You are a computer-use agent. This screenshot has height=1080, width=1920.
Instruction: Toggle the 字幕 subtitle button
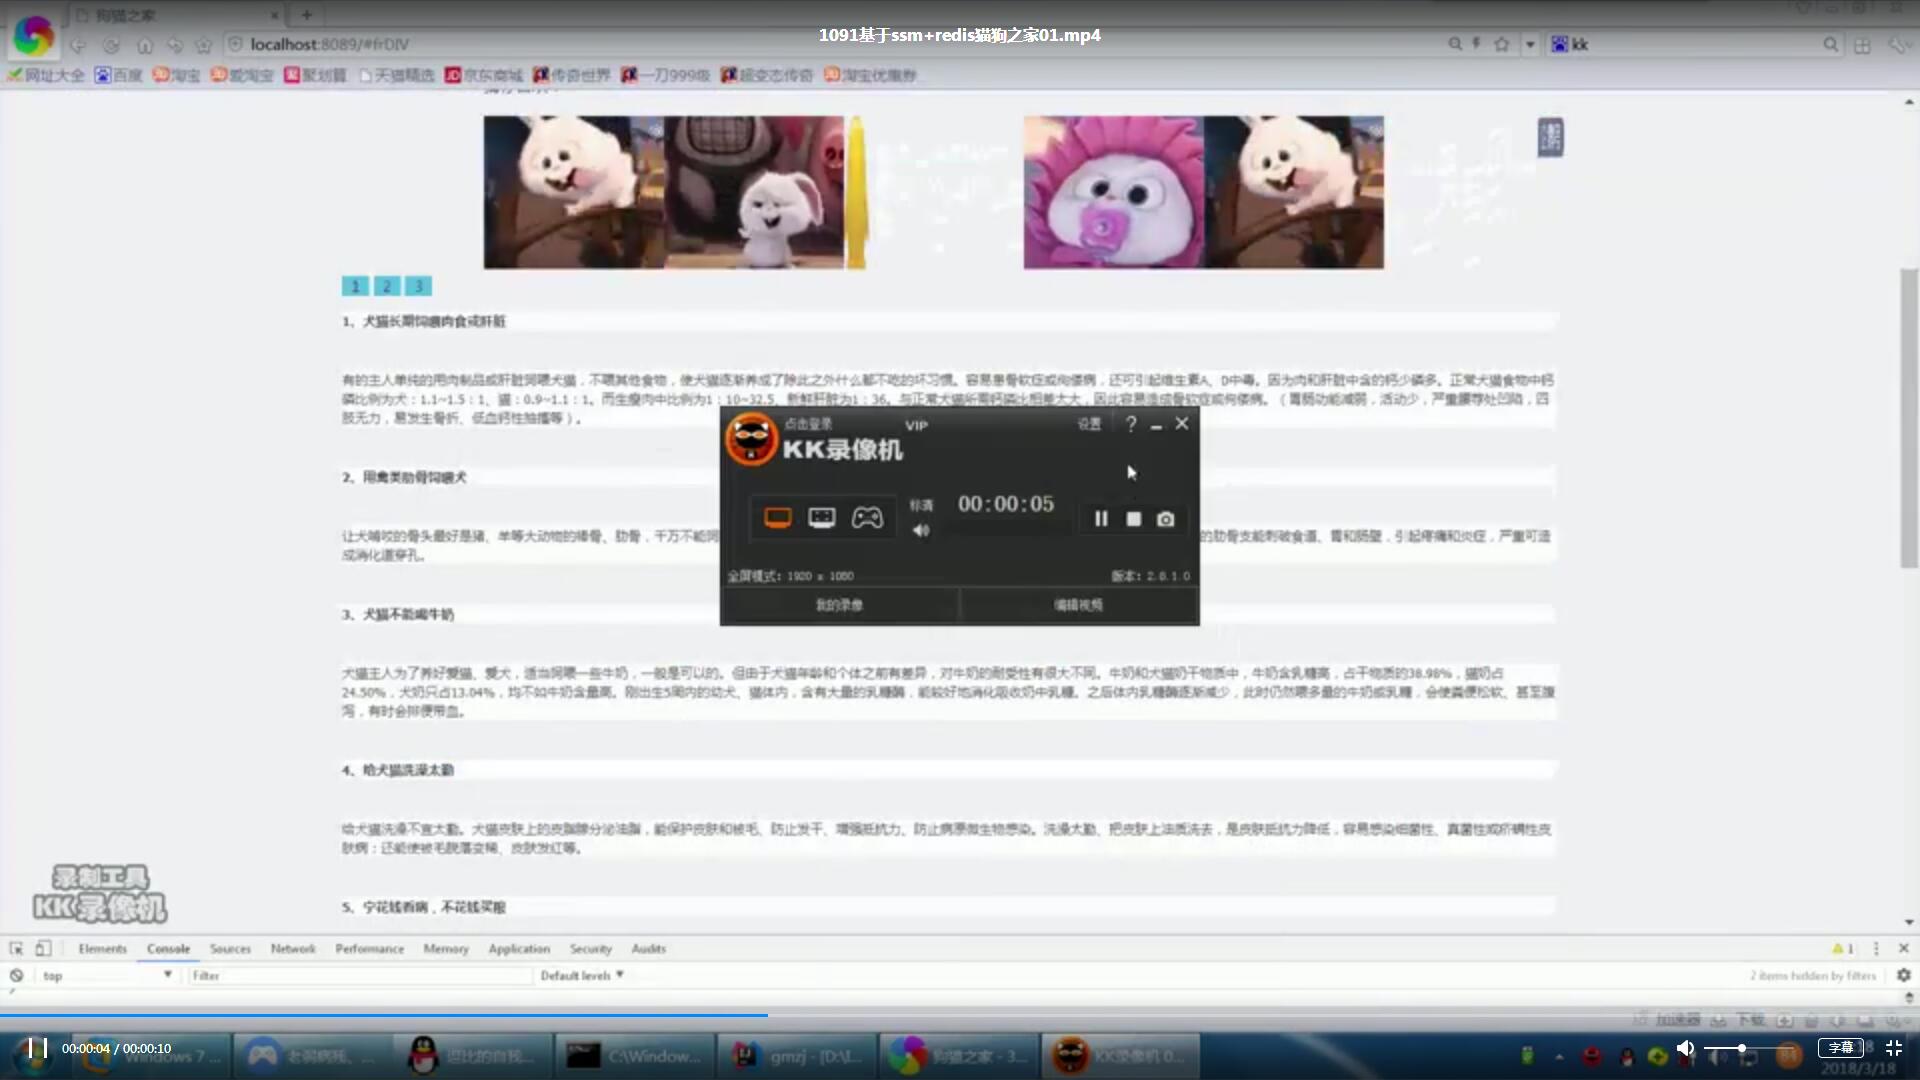click(1841, 1048)
